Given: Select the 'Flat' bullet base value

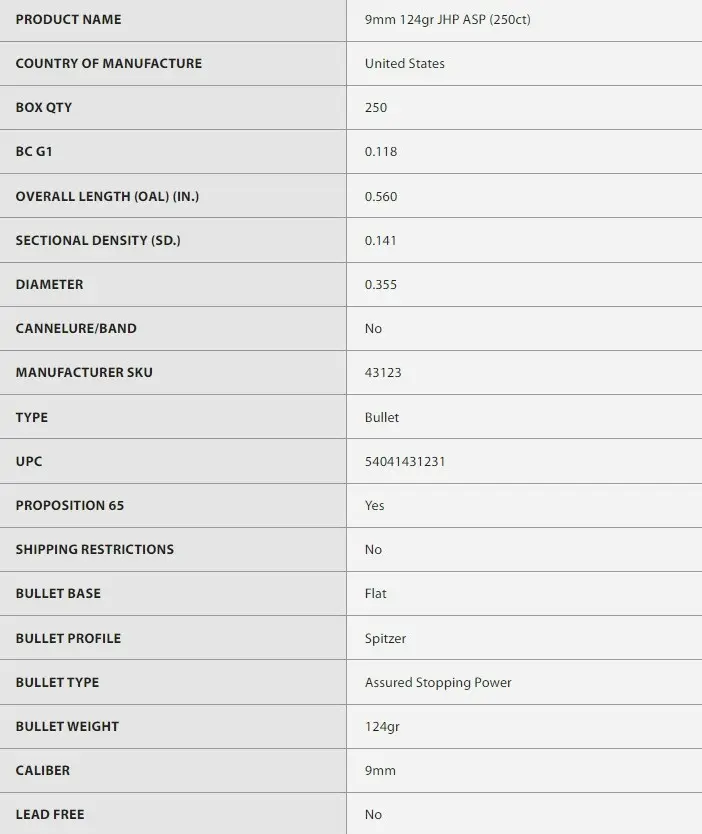Looking at the screenshot, I should tap(376, 593).
